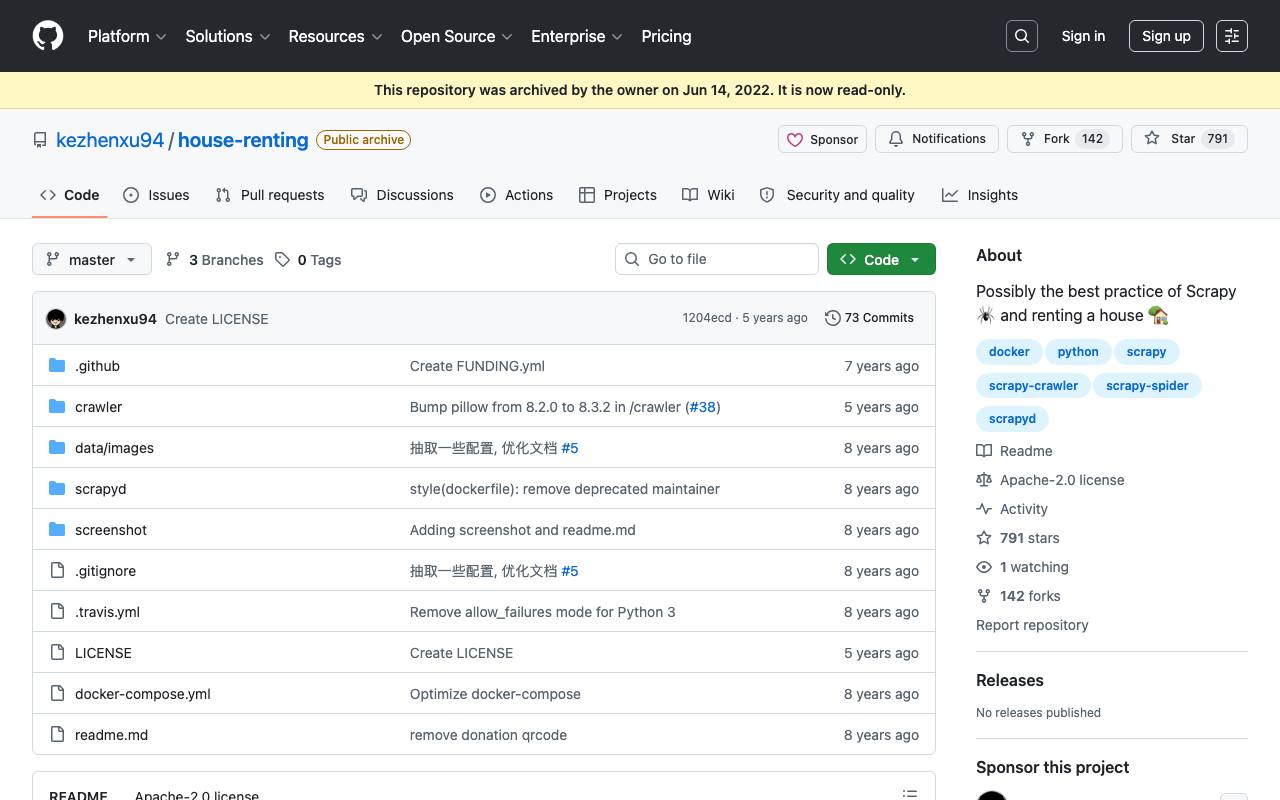Focus the Go to file search field
This screenshot has height=800, width=1280.
click(x=717, y=259)
